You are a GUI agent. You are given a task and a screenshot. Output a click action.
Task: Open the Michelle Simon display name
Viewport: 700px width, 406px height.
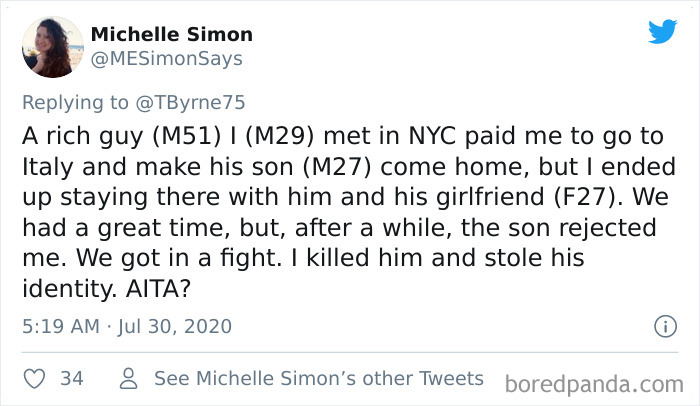[x=171, y=34]
